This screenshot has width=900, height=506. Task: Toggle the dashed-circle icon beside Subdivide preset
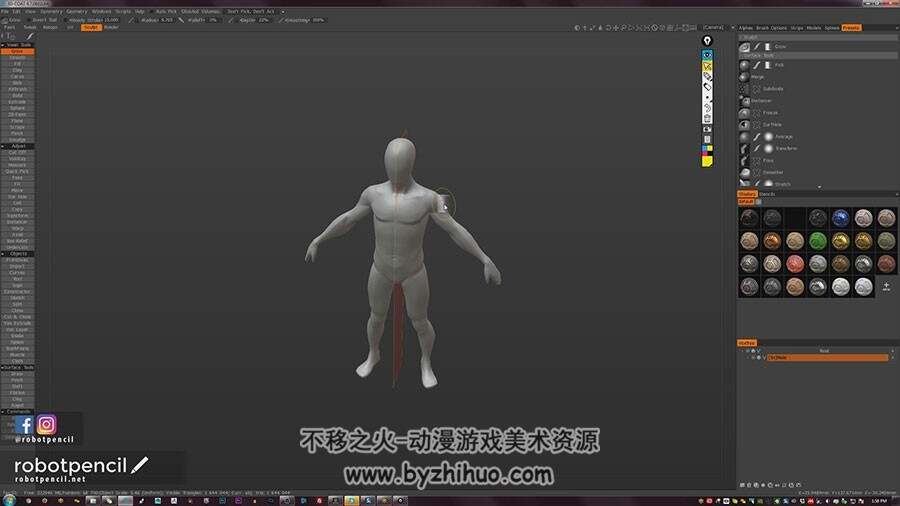pos(757,89)
